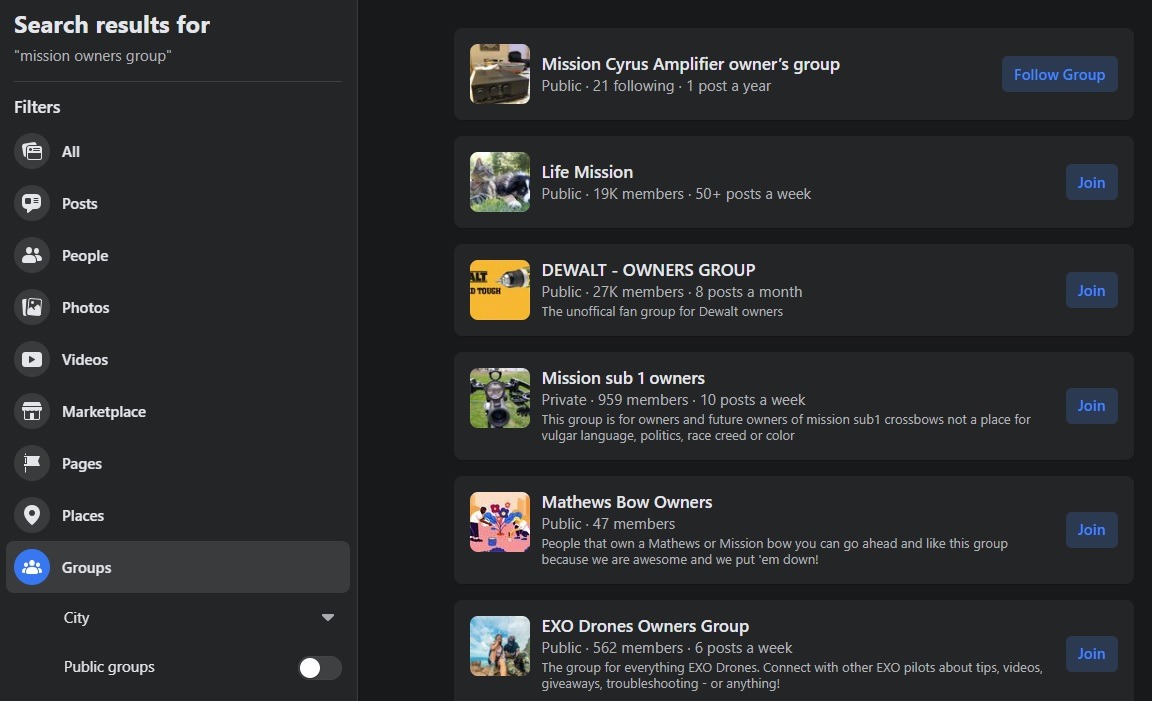Click the Posts speech bubble icon
Screen dimensions: 1152x701
pos(32,204)
